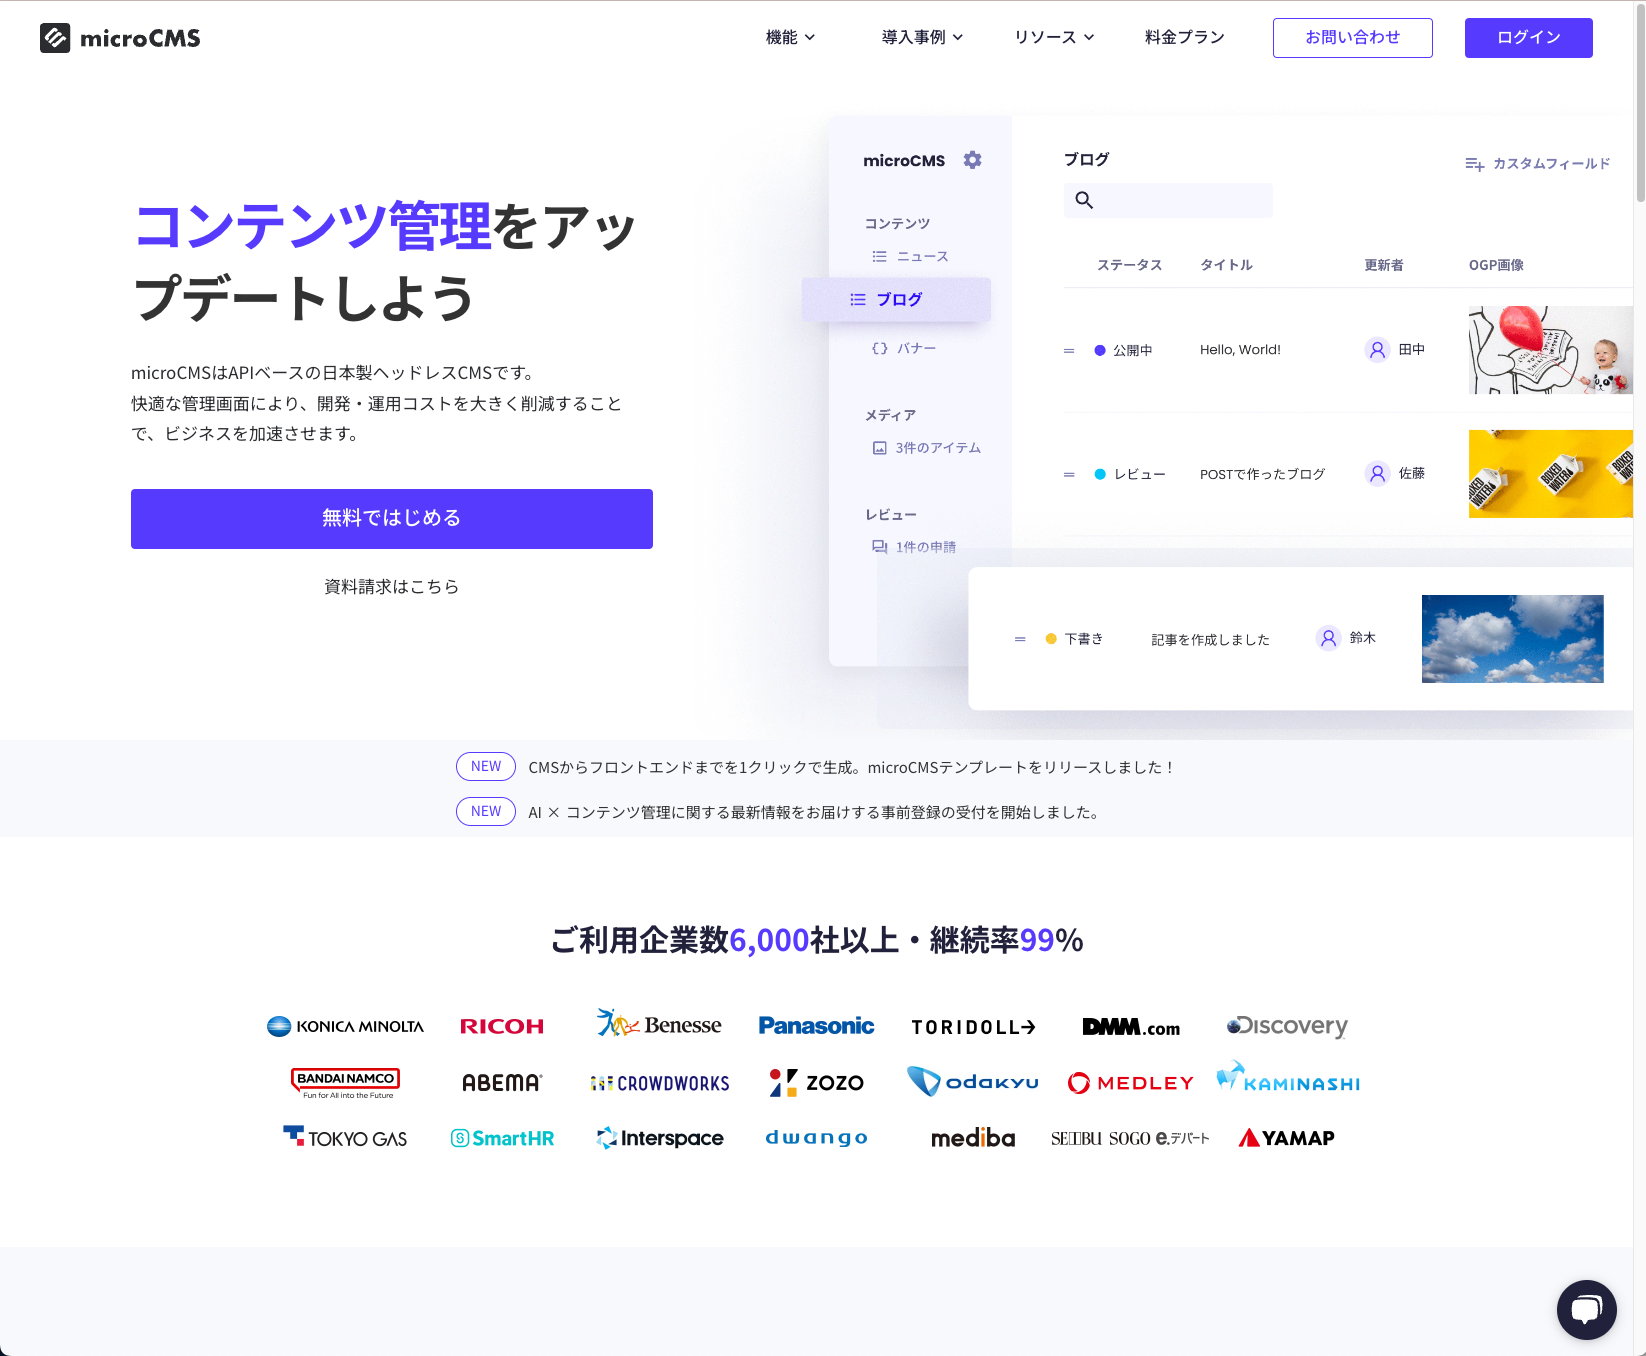
Task: Click the yellow 下書き status dot
Action: click(1049, 638)
